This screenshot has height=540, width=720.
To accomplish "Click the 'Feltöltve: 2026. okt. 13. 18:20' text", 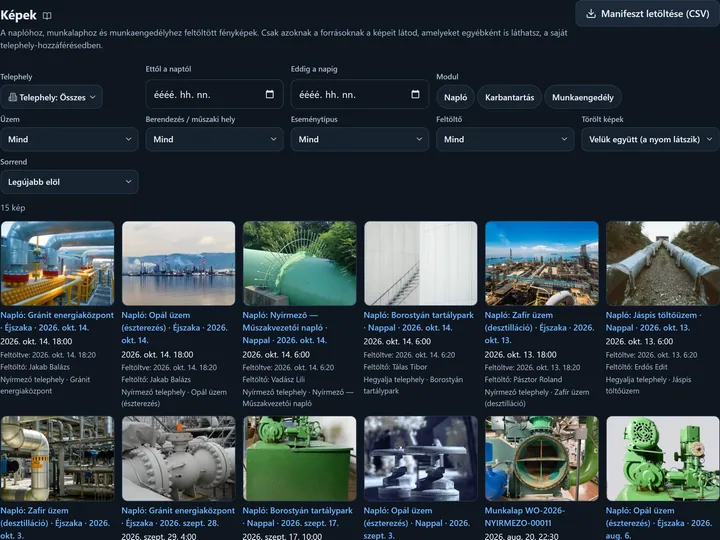I will (x=532, y=367).
